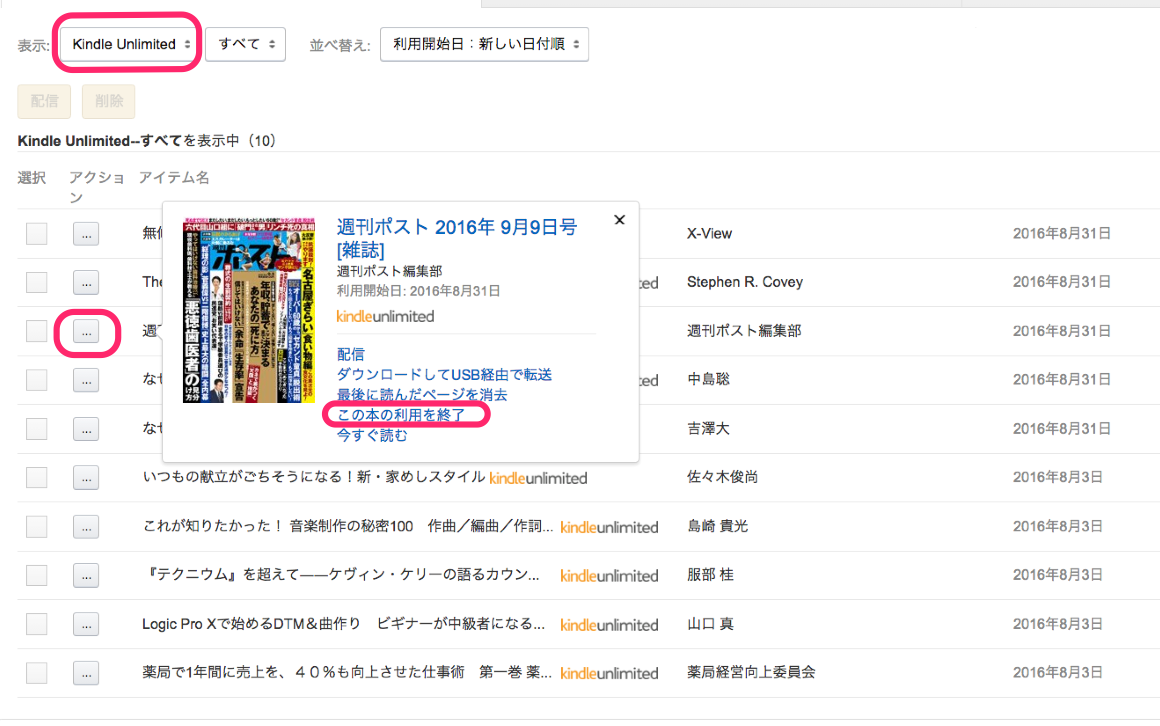Click the disabled 配信 button

(44, 101)
